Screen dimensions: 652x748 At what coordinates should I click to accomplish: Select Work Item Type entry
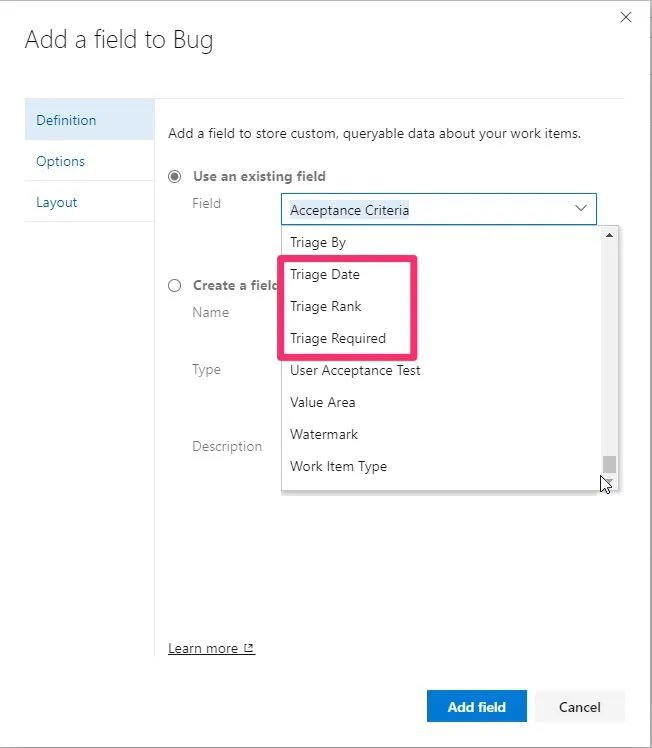coord(338,466)
